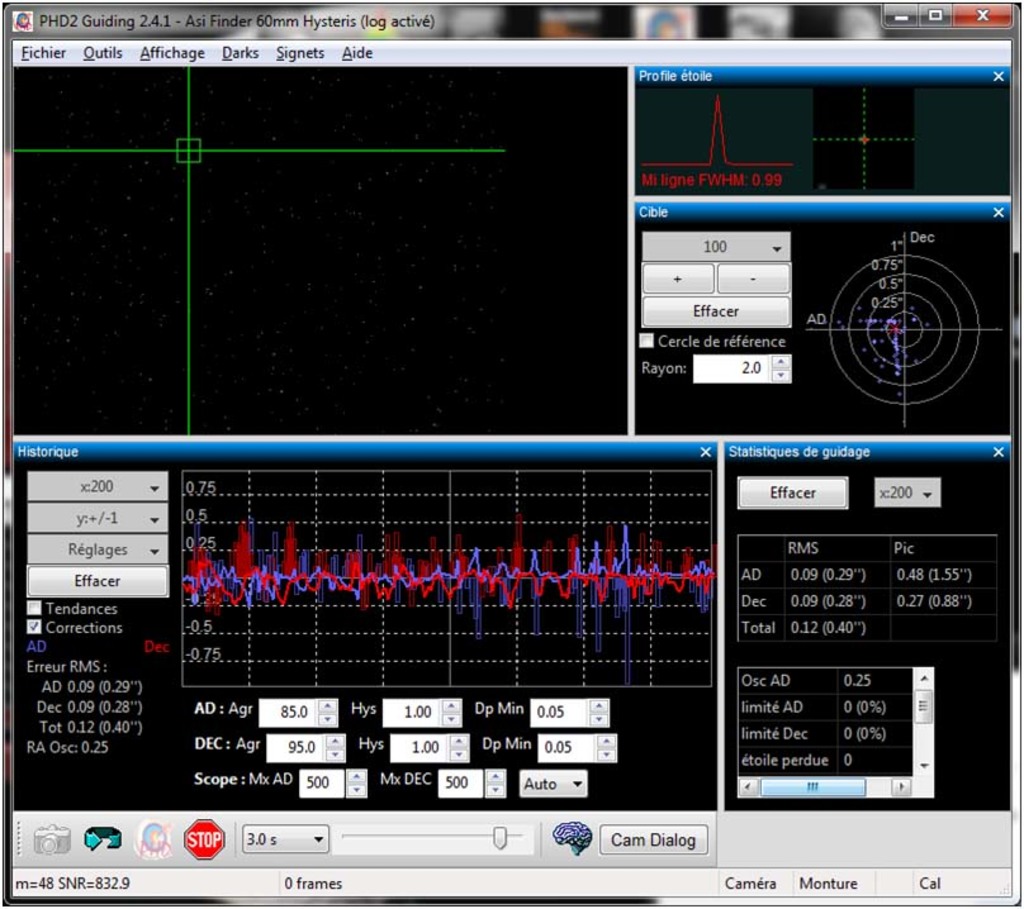
Task: Enable the Tendances checkbox
Action: coord(35,608)
